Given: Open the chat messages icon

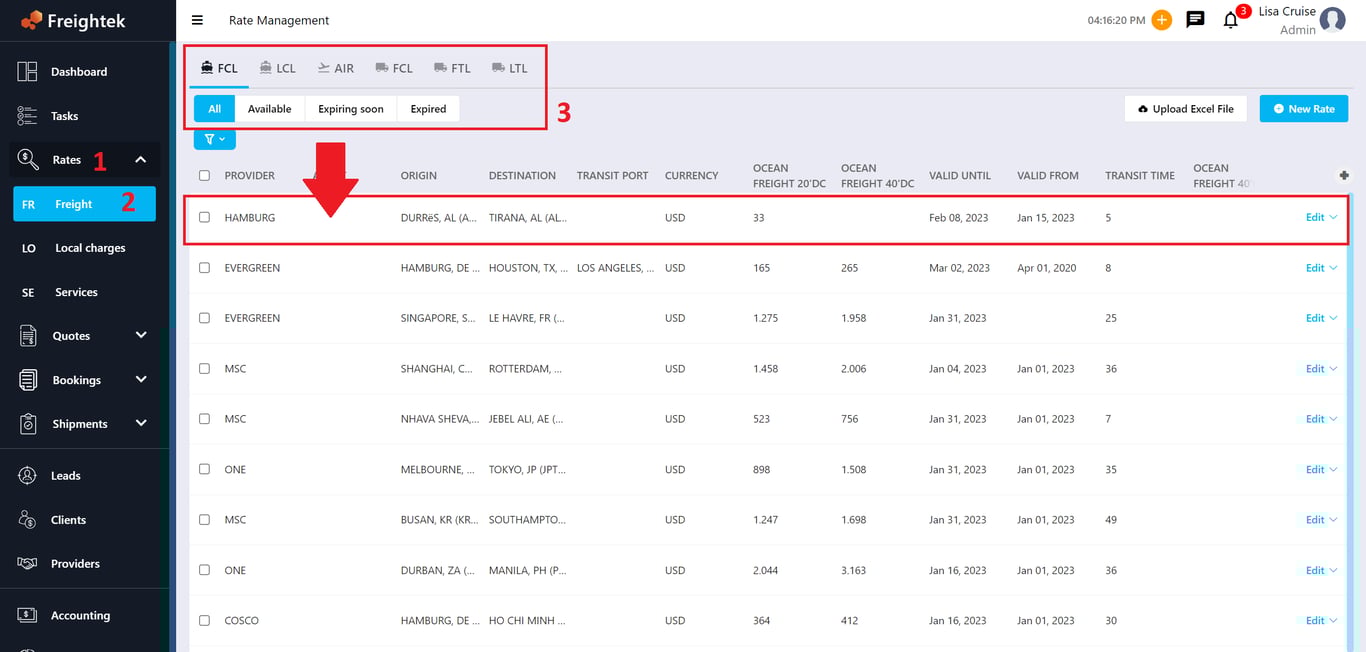Looking at the screenshot, I should (1195, 20).
